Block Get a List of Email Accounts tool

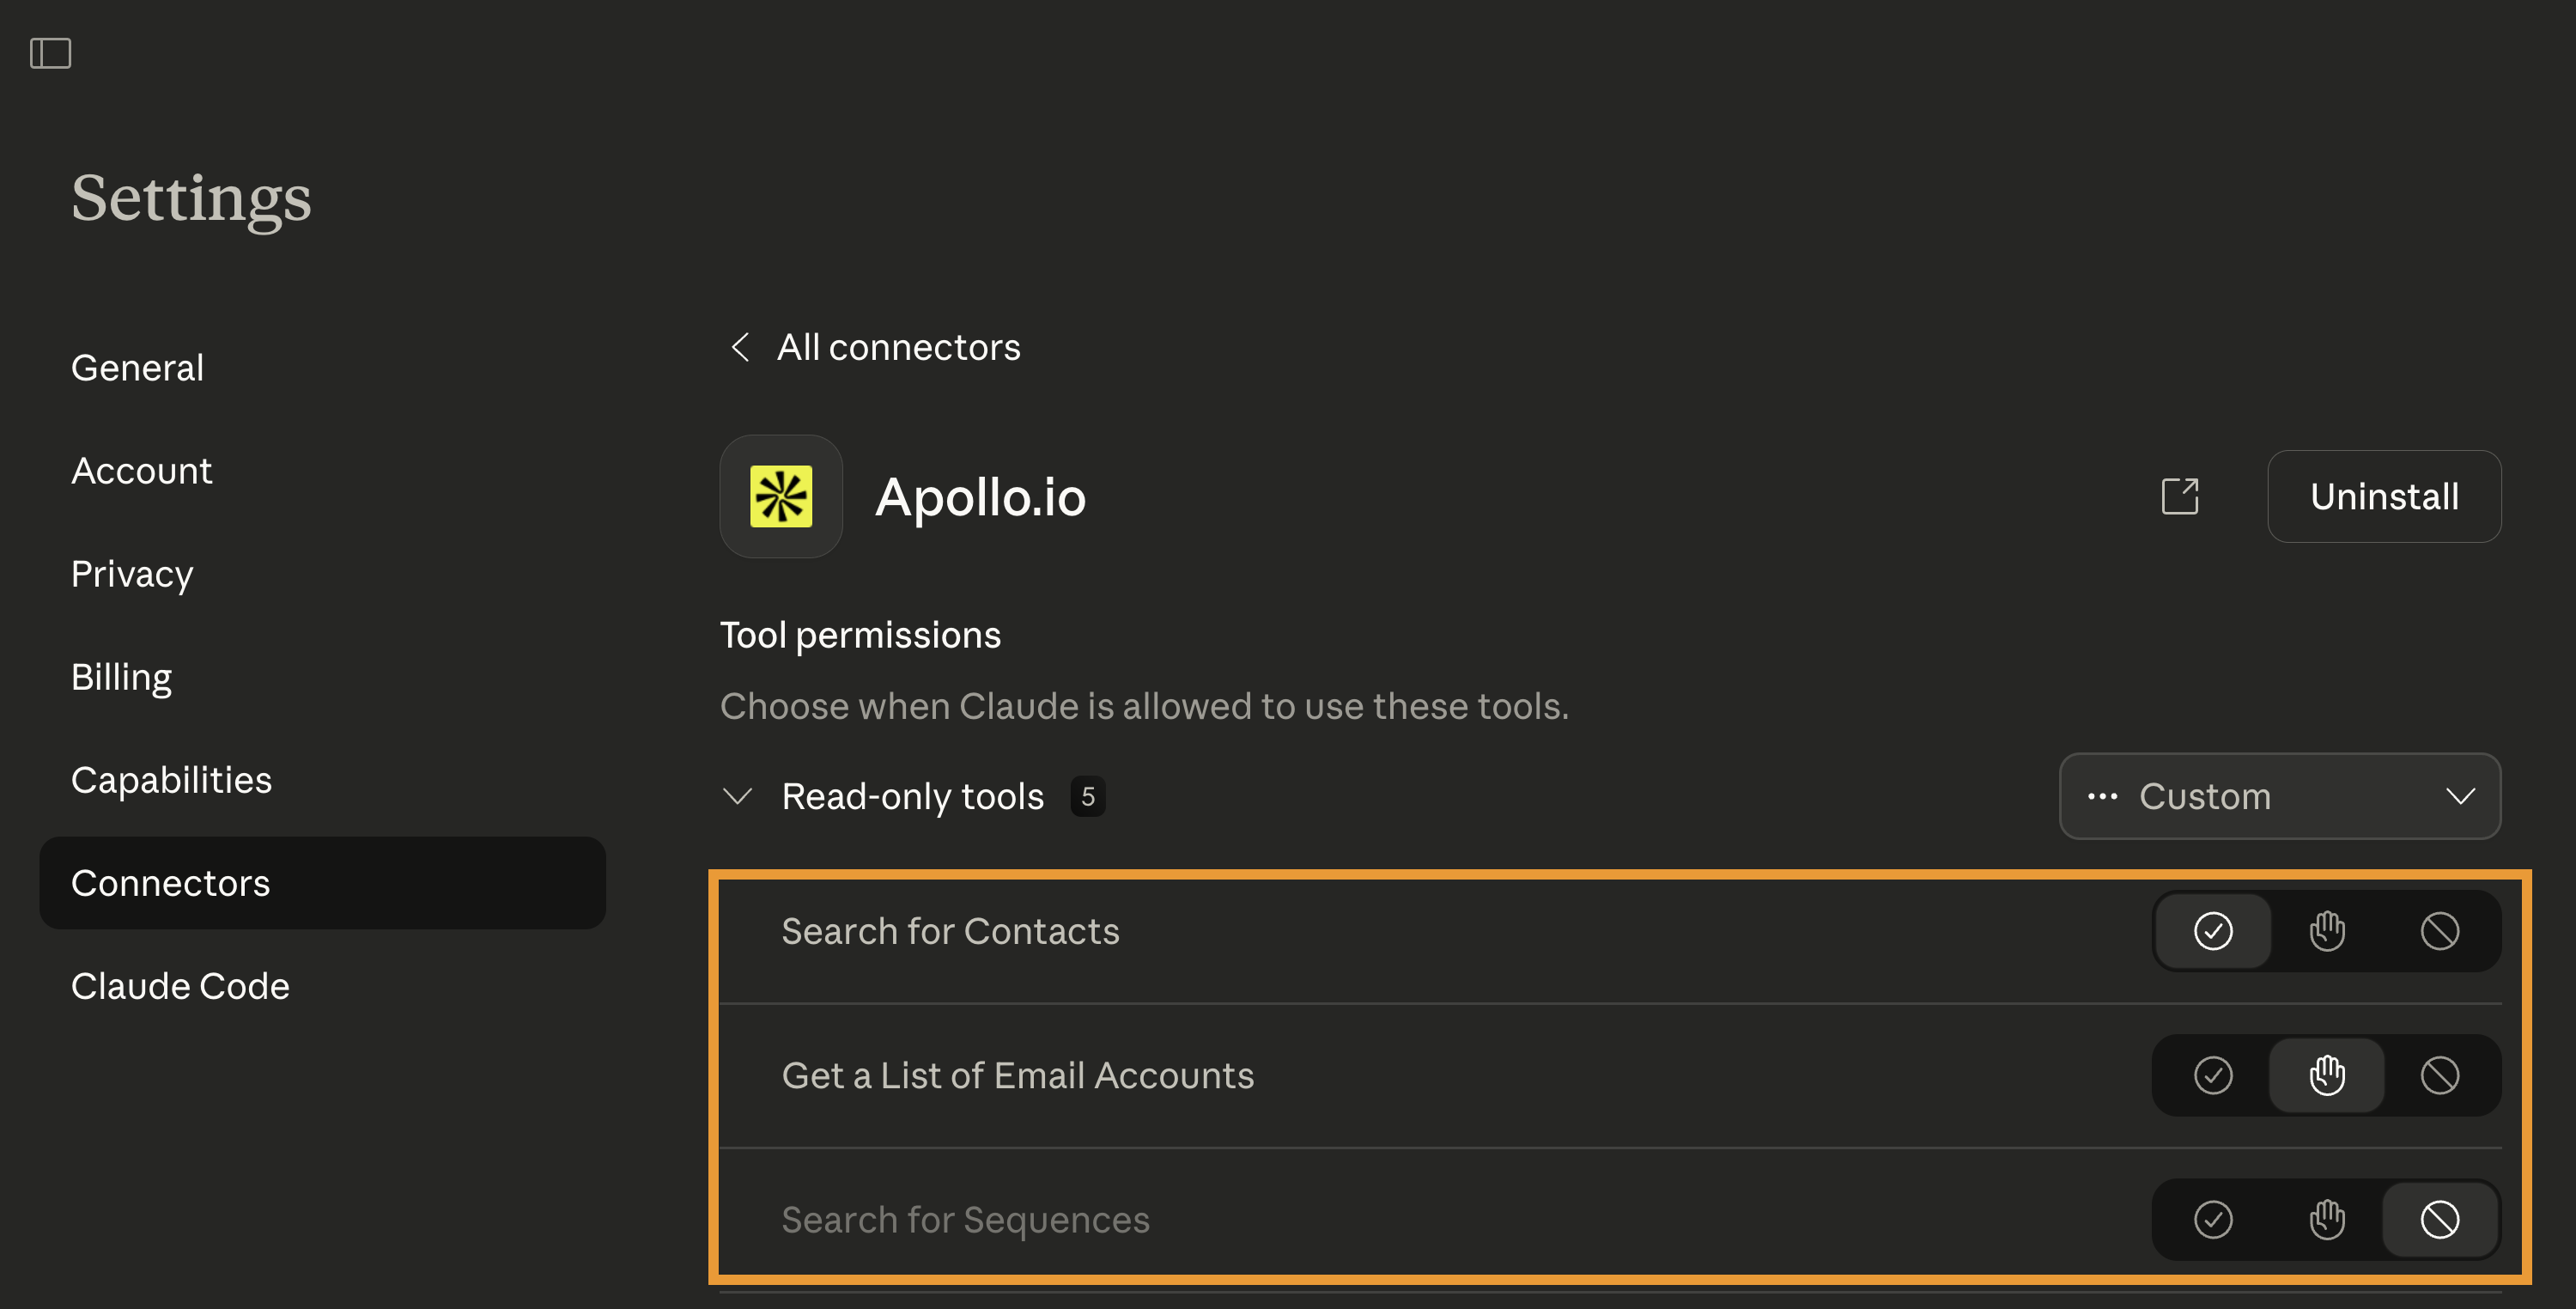pos(2439,1075)
